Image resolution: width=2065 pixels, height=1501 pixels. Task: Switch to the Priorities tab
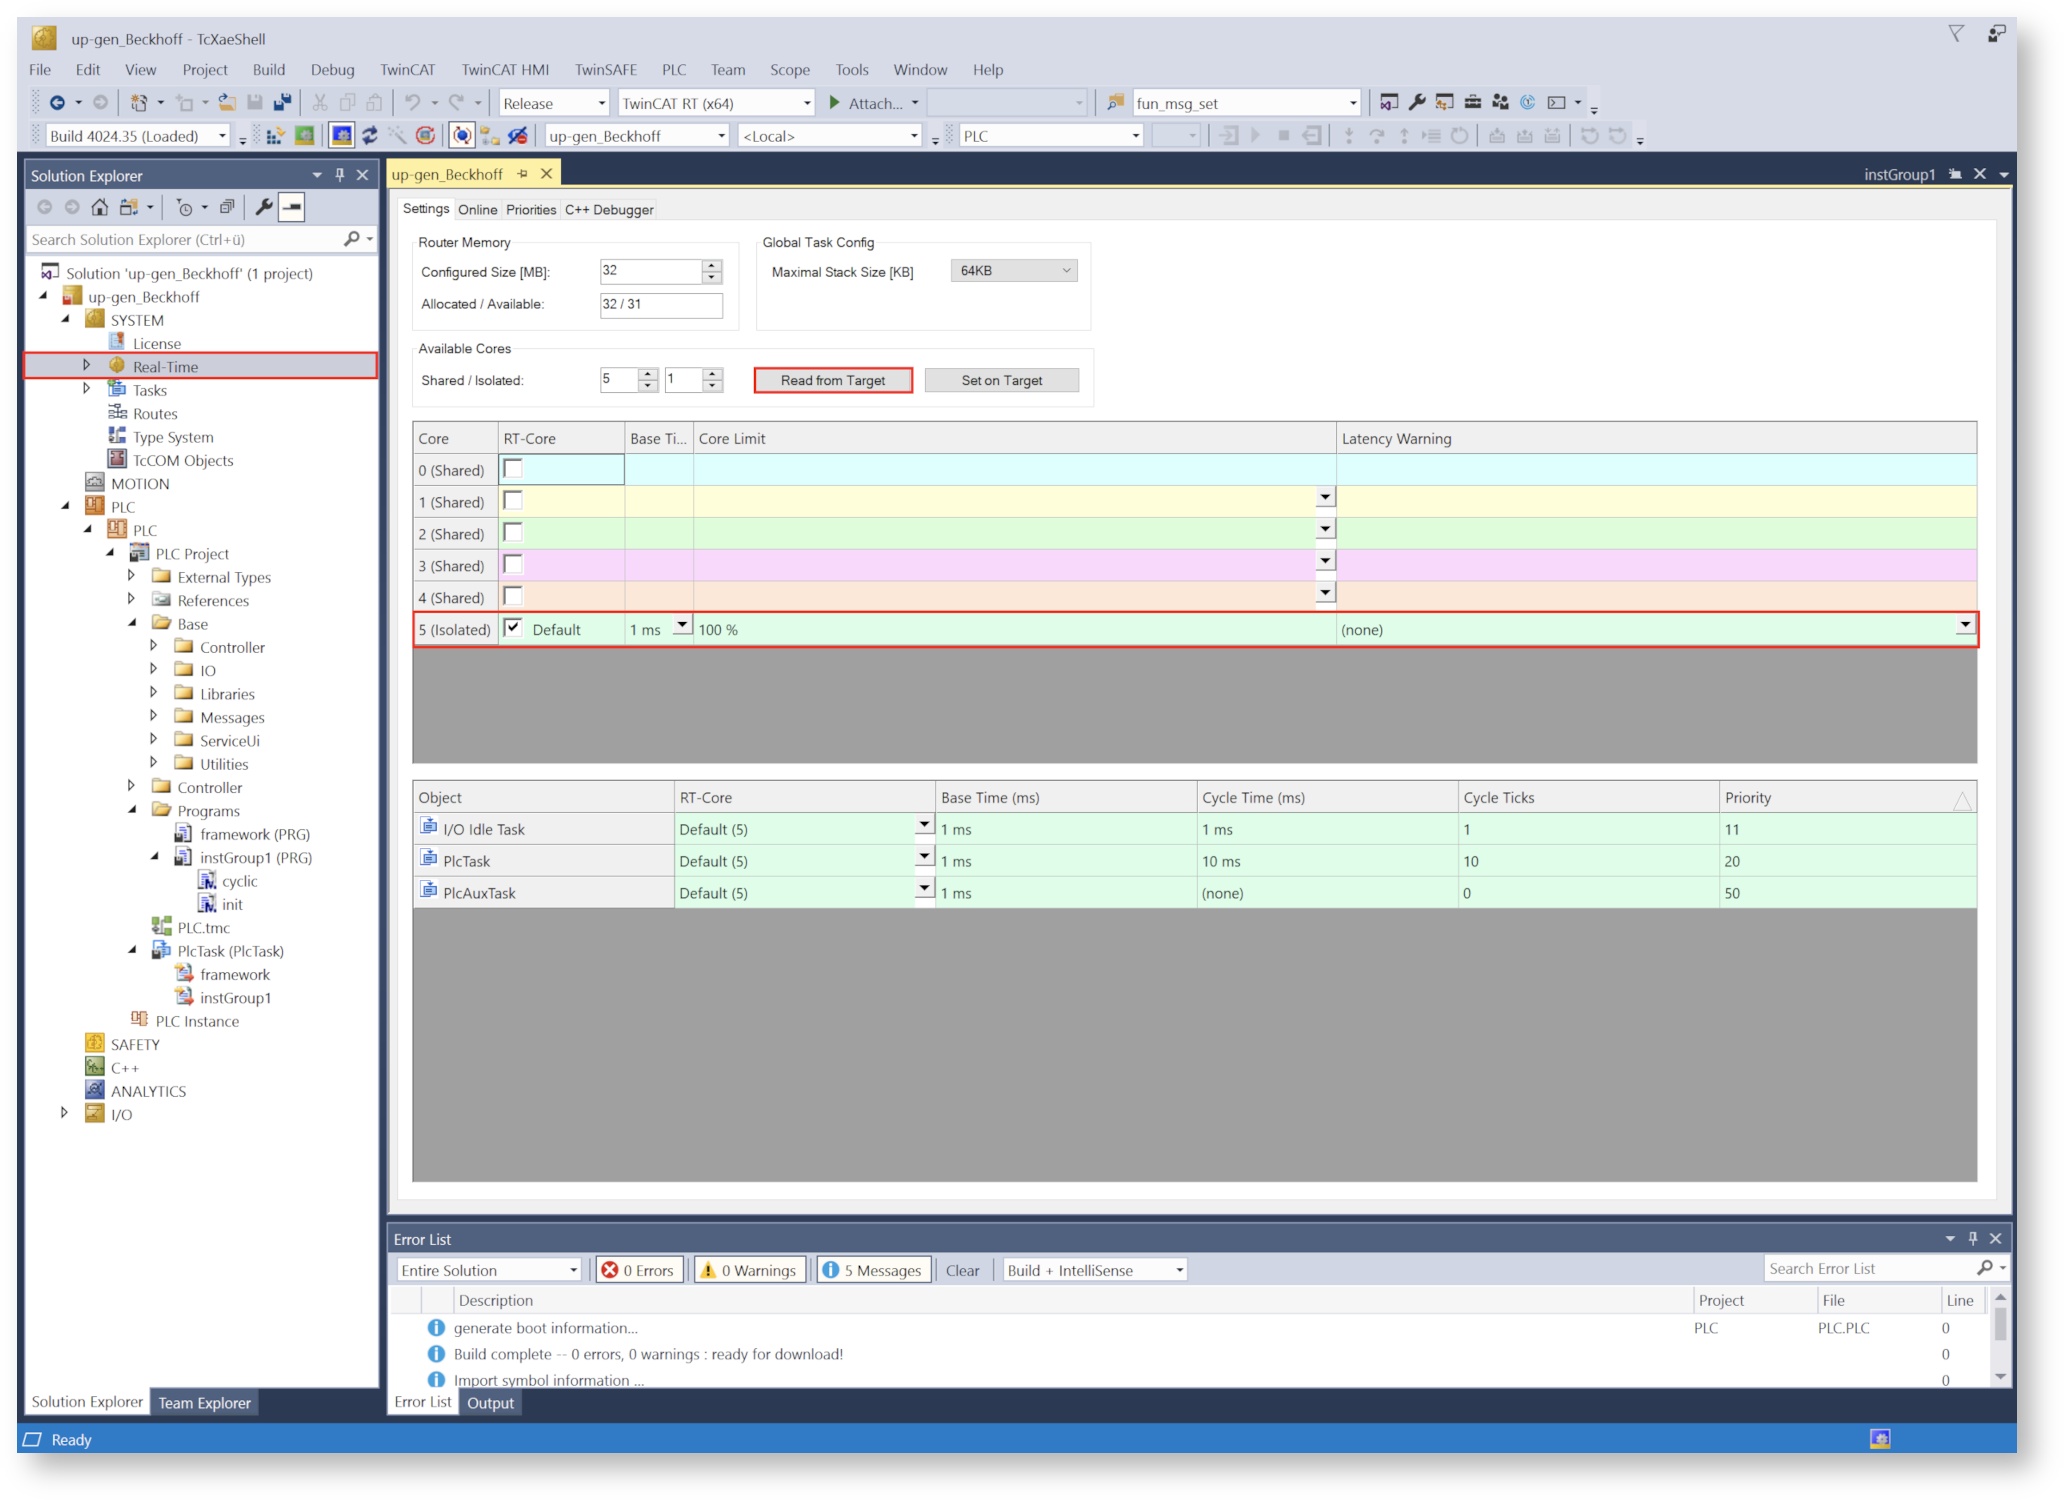530,210
